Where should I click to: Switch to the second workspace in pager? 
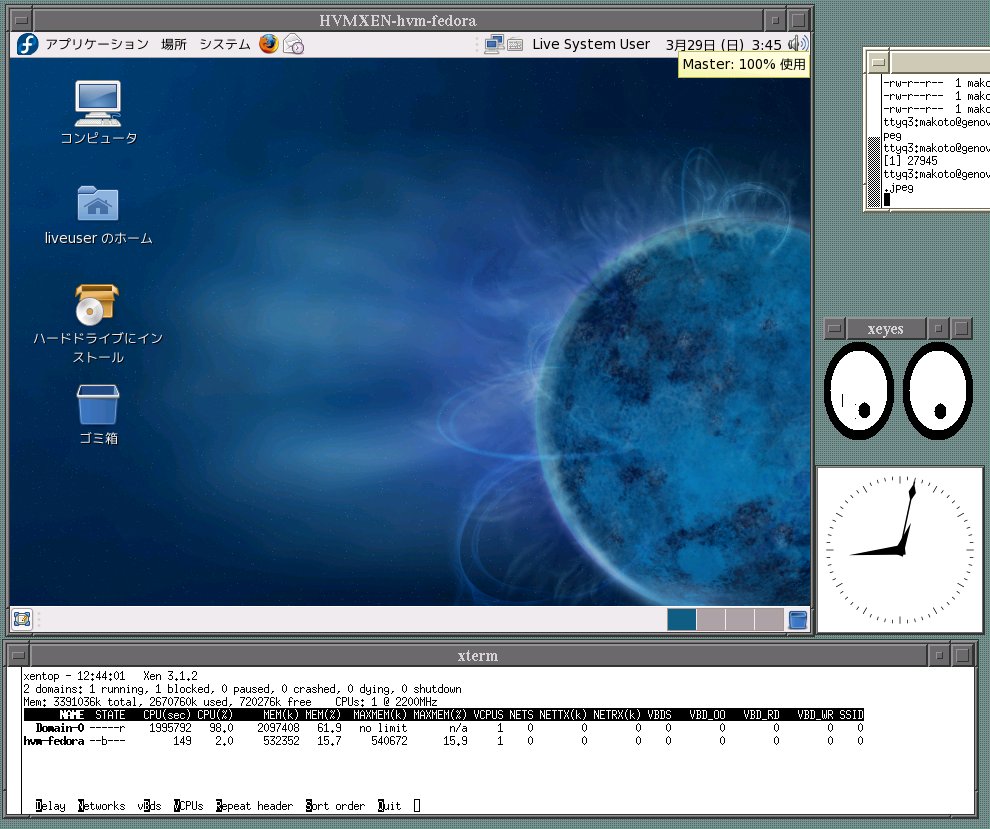click(711, 619)
